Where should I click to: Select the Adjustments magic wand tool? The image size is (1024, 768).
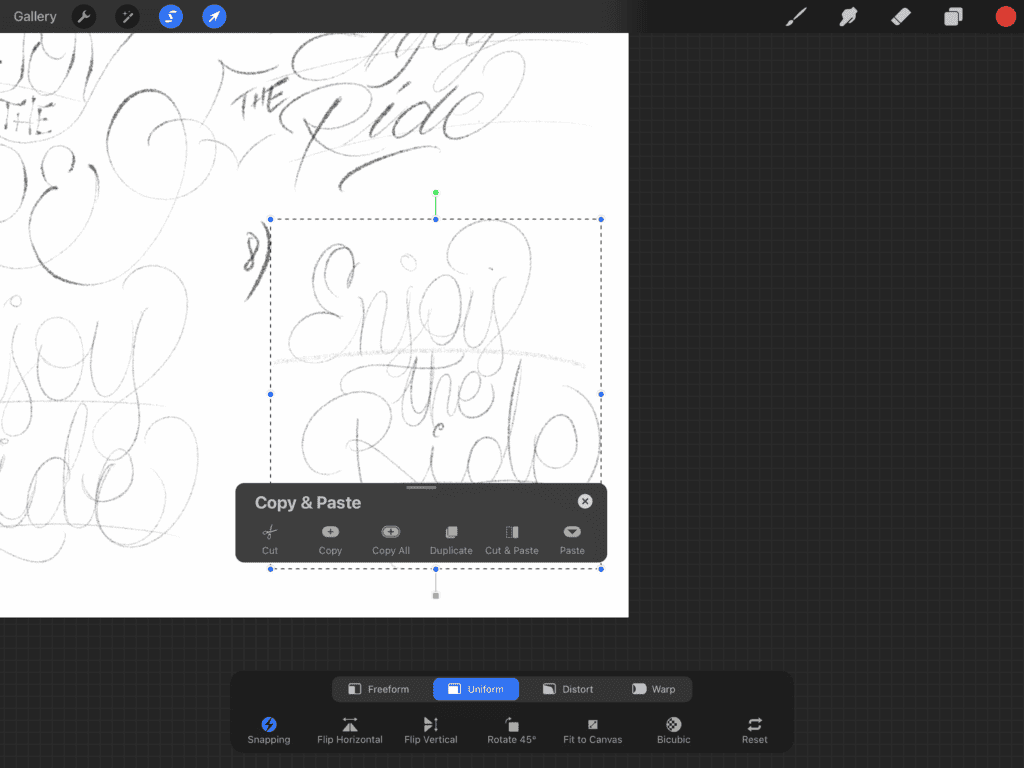pos(127,16)
